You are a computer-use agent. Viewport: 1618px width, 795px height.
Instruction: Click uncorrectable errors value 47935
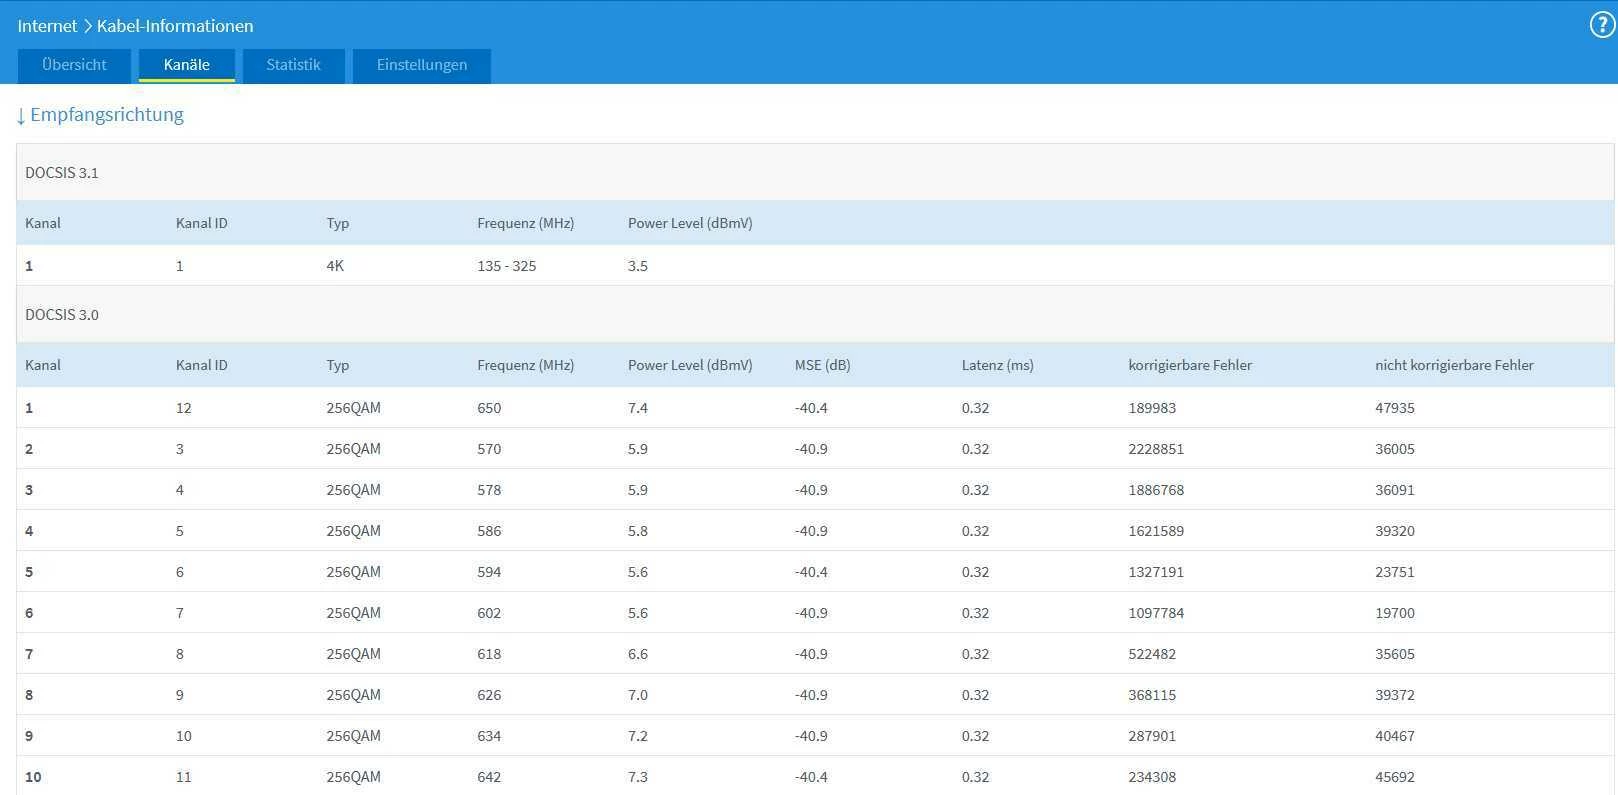coord(1395,408)
